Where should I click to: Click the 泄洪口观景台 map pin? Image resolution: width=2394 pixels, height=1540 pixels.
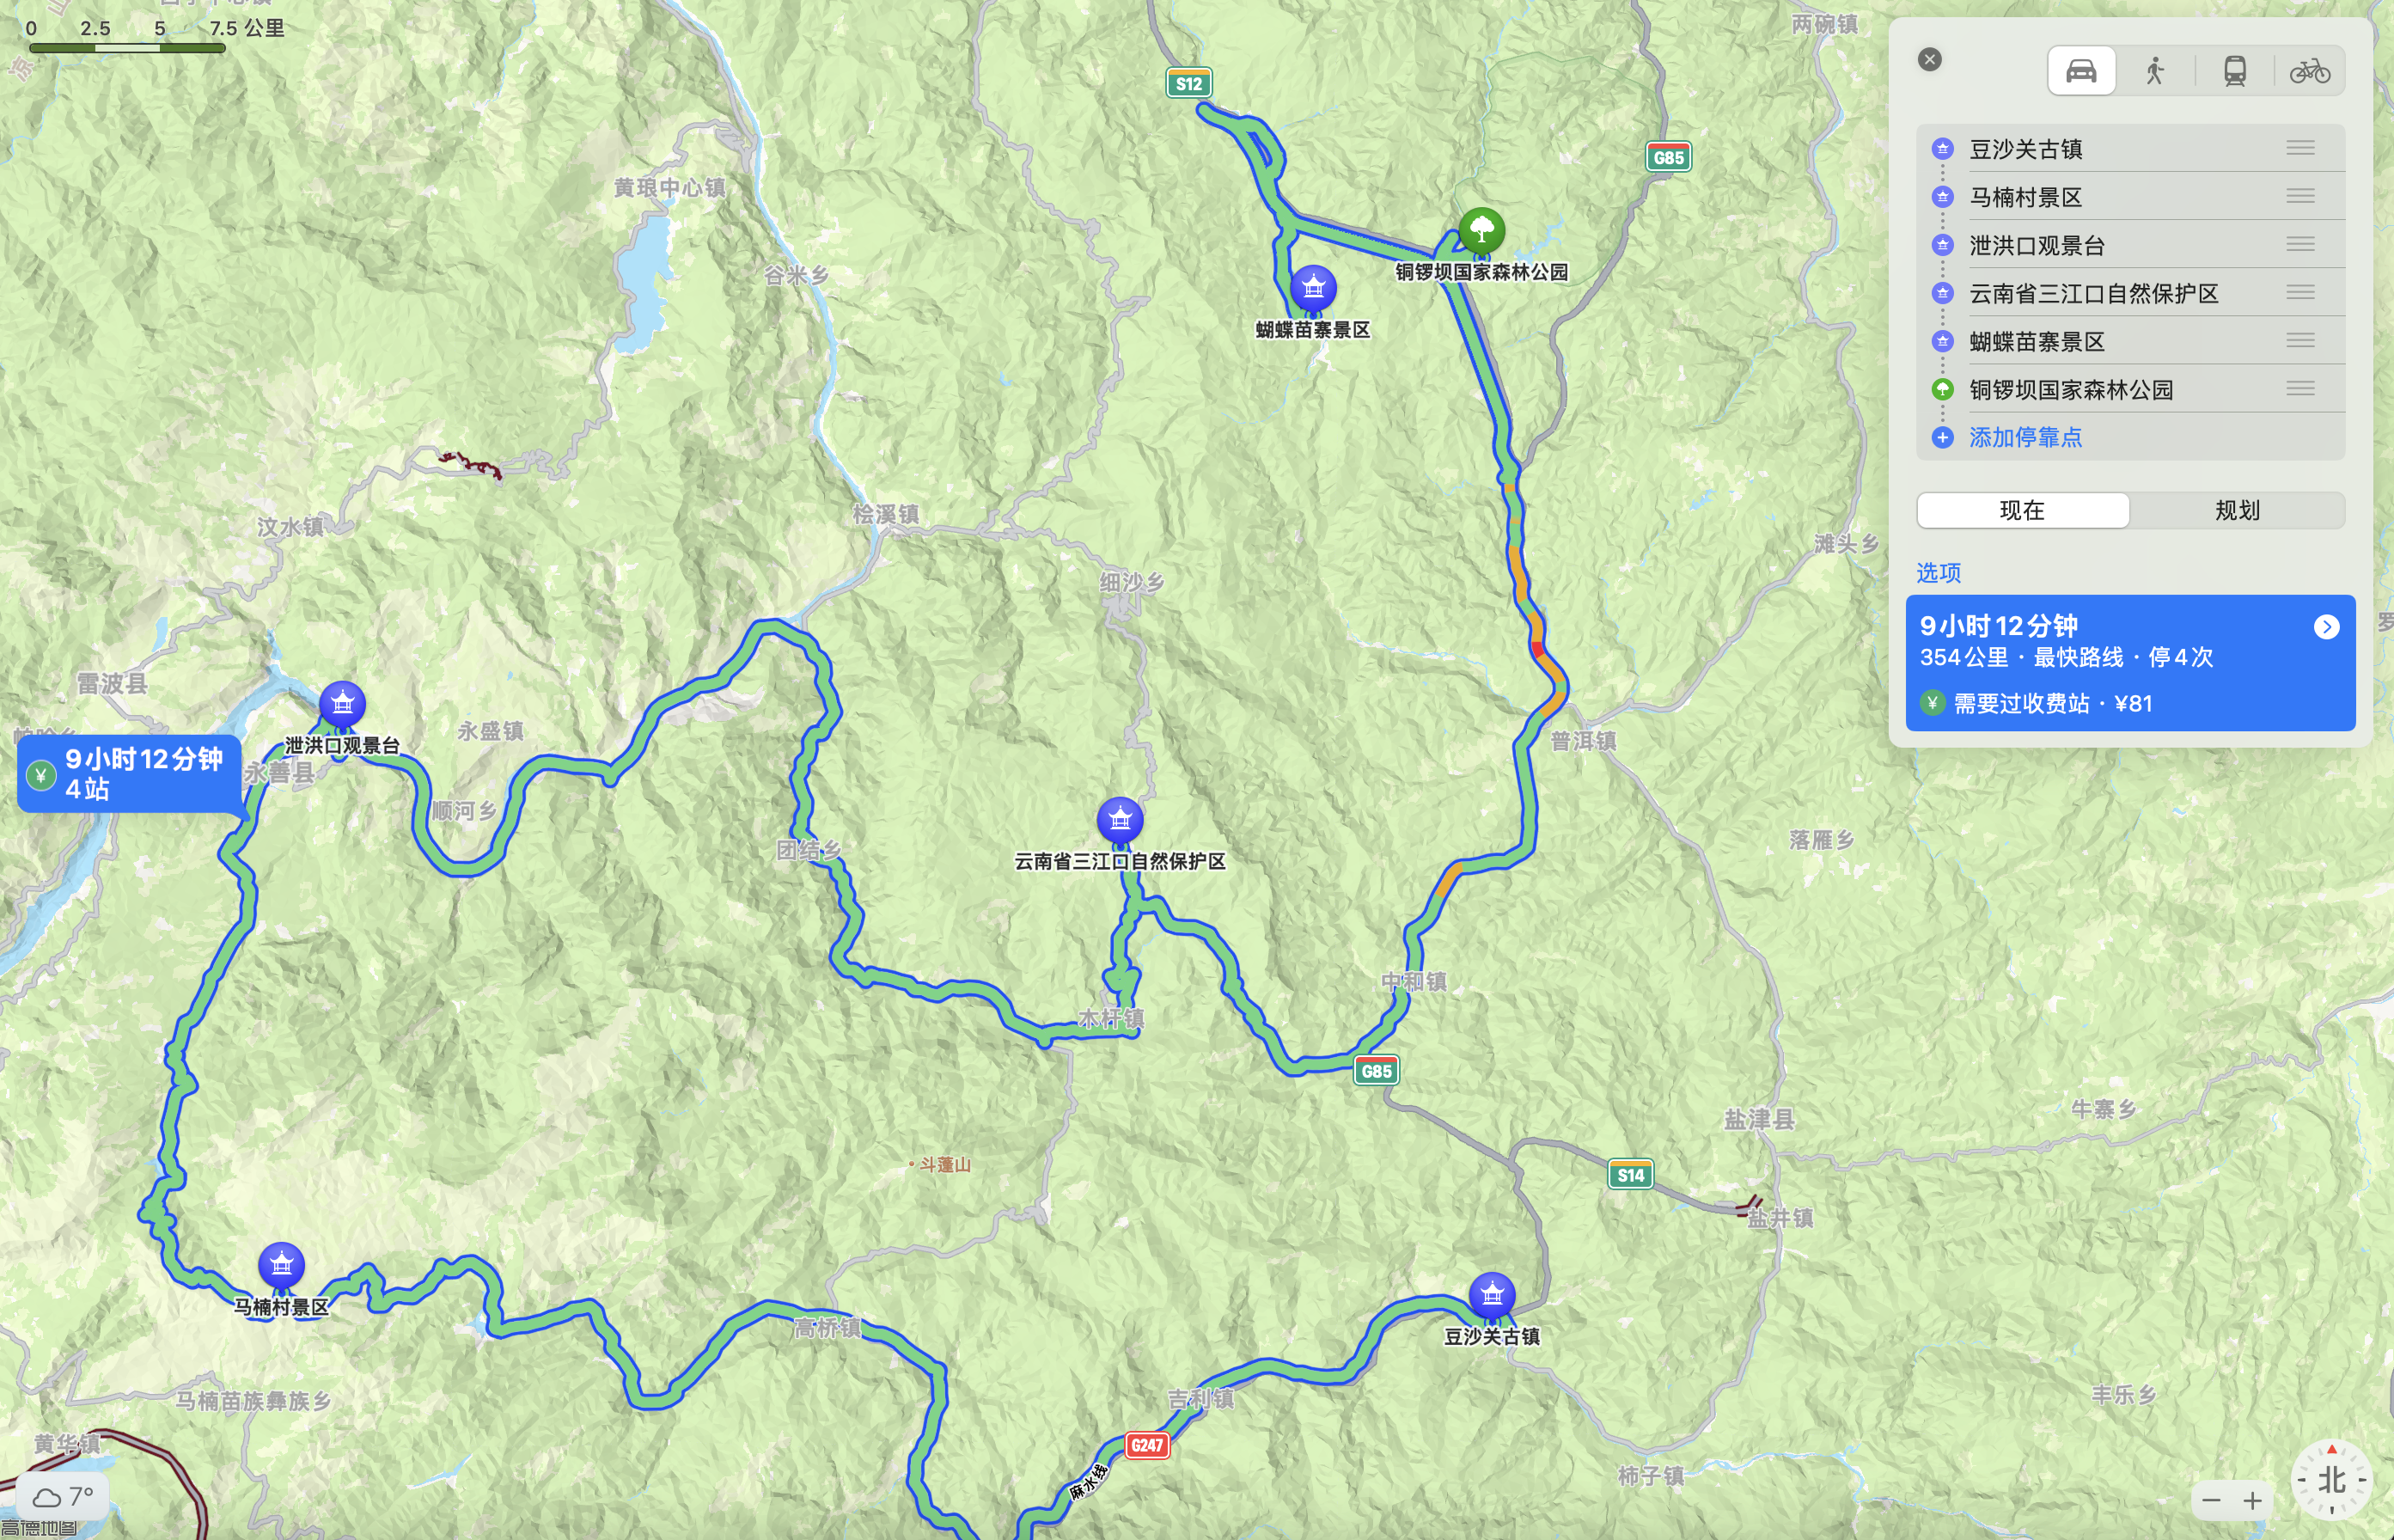tap(342, 705)
